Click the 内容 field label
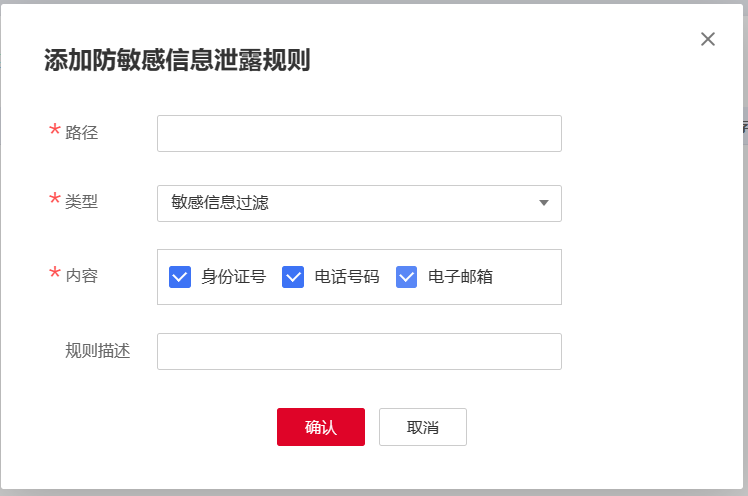This screenshot has height=496, width=748. coord(82,275)
